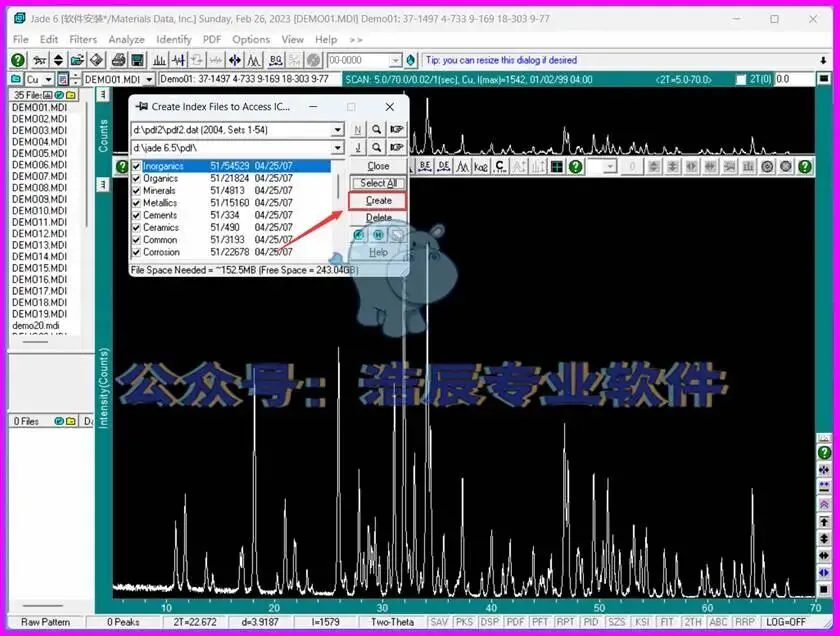Open the pattern file folder icon in toolbar
The image size is (840, 636).
coord(77,60)
